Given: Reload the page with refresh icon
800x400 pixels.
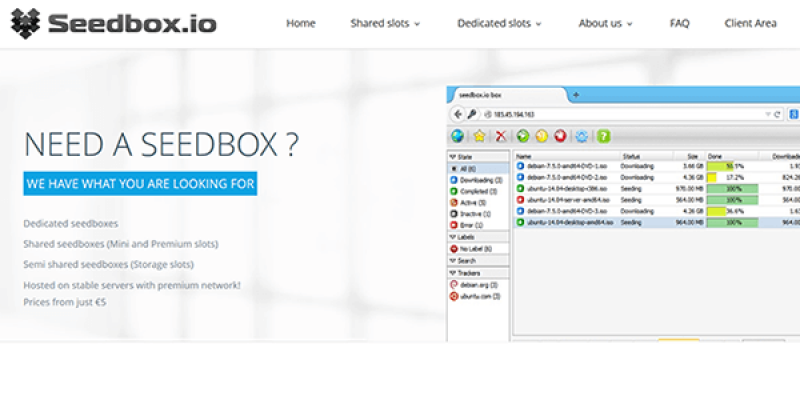Looking at the screenshot, I should point(777,115).
